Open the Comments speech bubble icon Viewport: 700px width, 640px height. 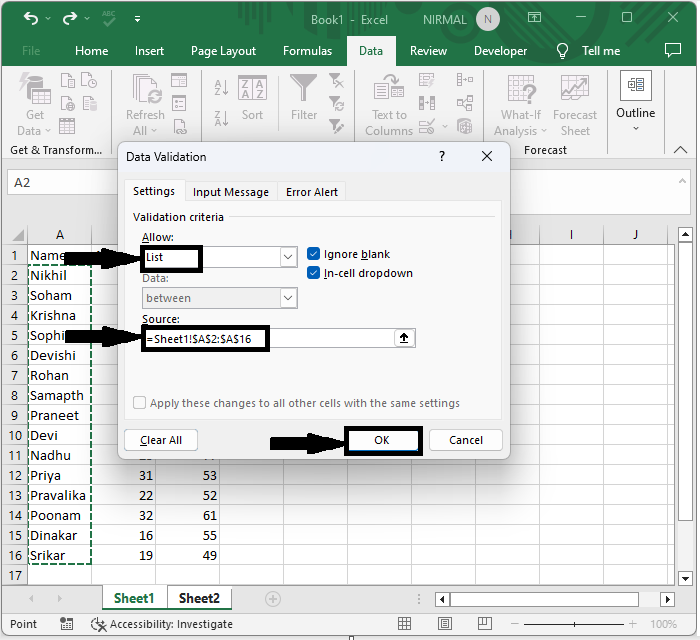[x=673, y=50]
